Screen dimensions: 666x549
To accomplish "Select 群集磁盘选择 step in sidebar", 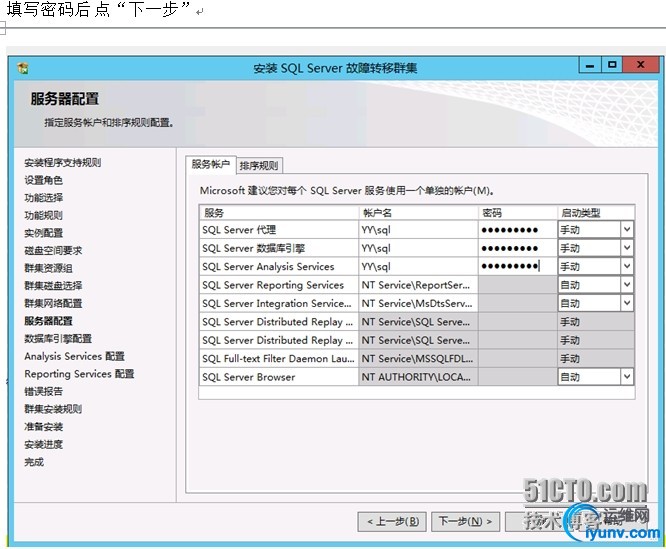I will click(x=53, y=286).
